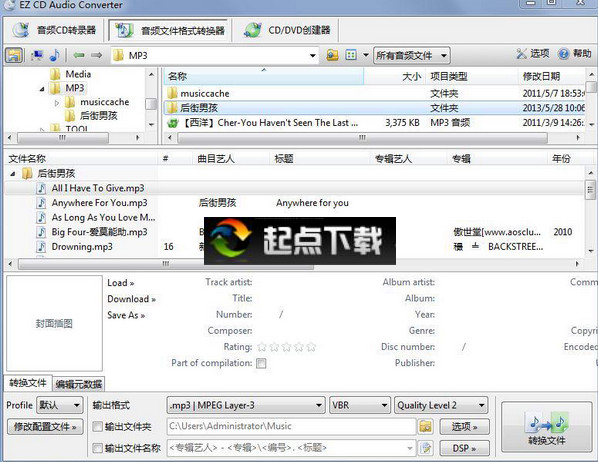Viewport: 598px width, 462px height.
Task: Start conversion with 转换文件 button
Action: (x=546, y=427)
